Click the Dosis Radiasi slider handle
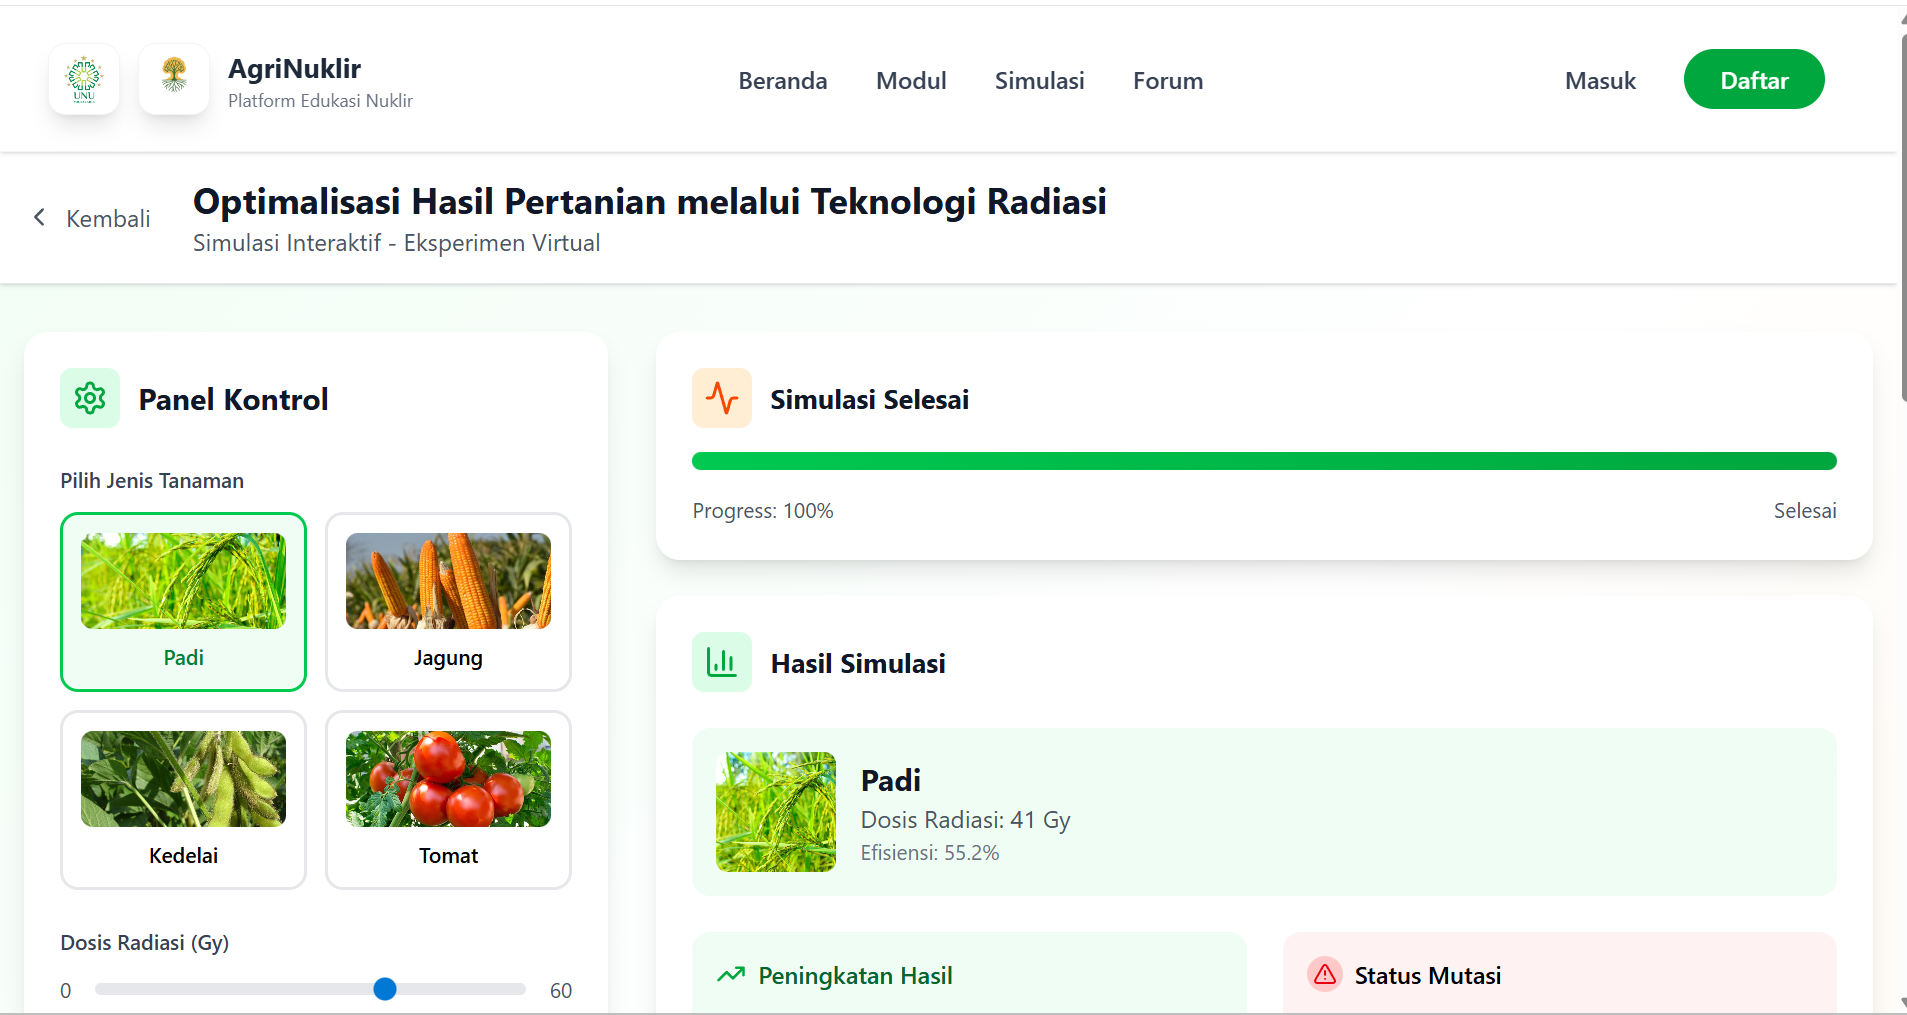 pyautogui.click(x=385, y=989)
